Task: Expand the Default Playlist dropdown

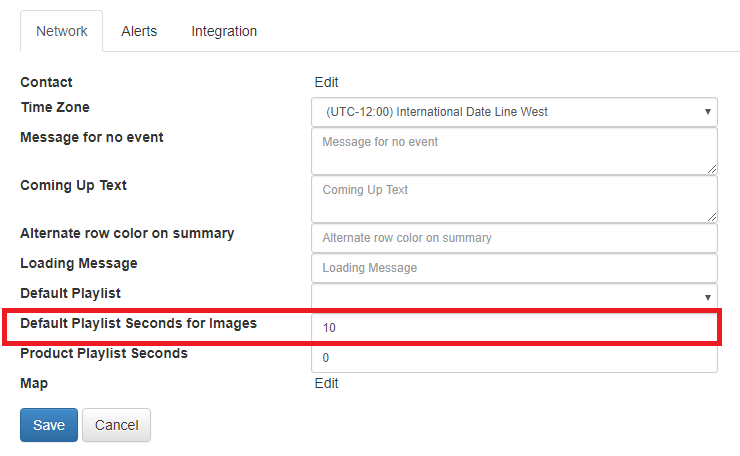Action: pyautogui.click(x=514, y=296)
